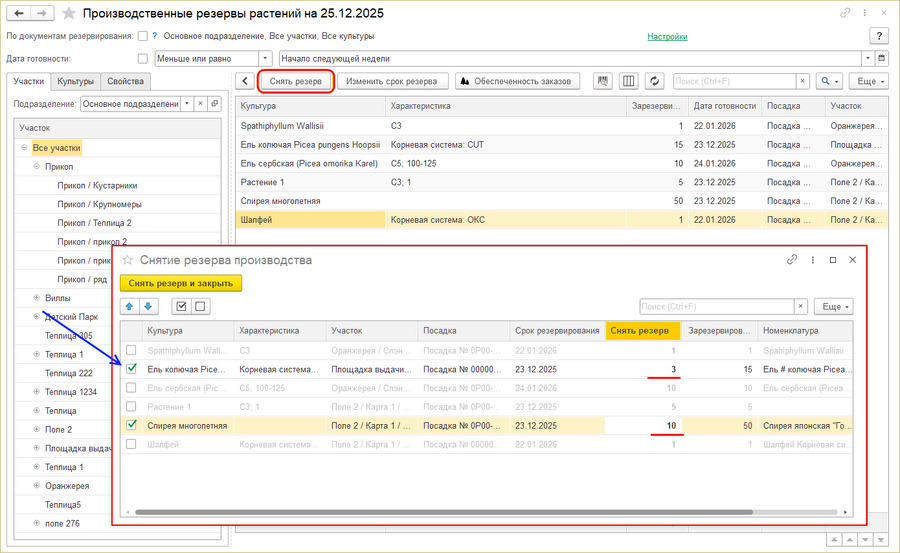Screen dimensions: 900x553
Task: Click the refresh icon in the main toolbar
Action: pos(655,81)
